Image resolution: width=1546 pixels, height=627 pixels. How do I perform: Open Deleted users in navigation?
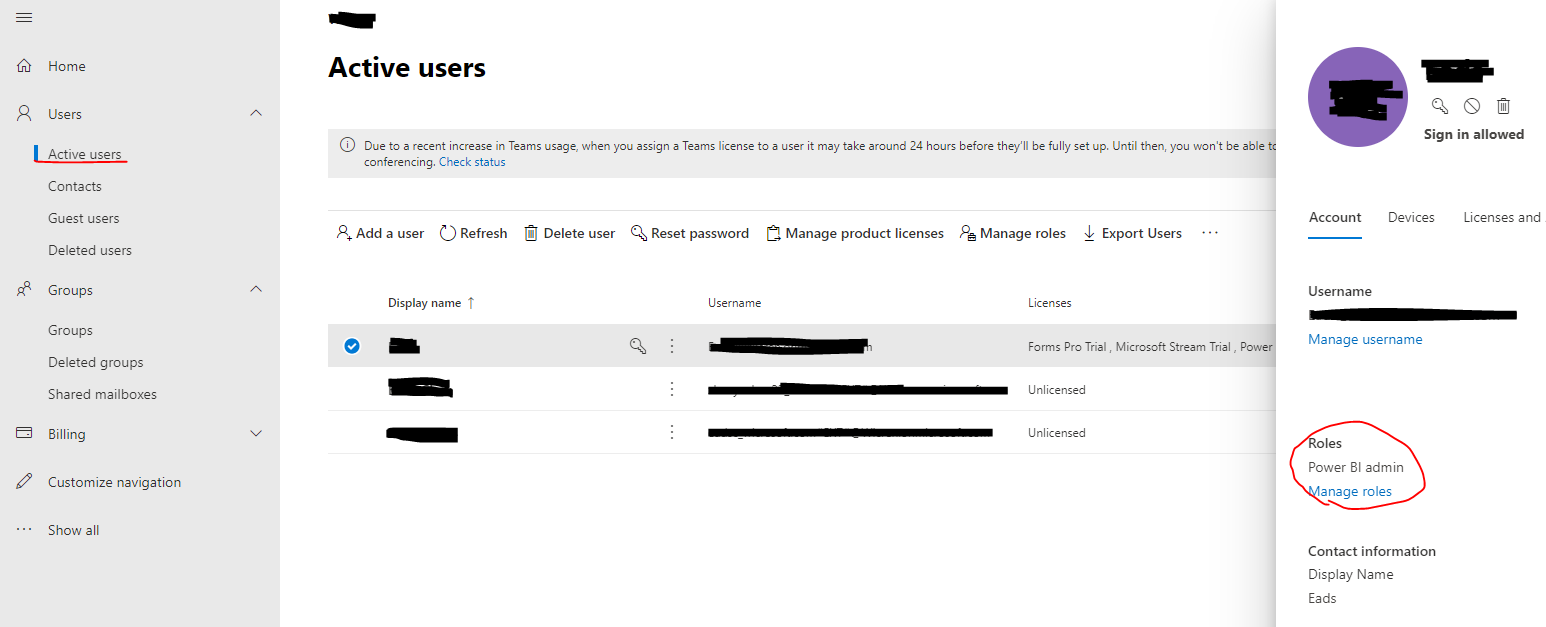tap(90, 250)
